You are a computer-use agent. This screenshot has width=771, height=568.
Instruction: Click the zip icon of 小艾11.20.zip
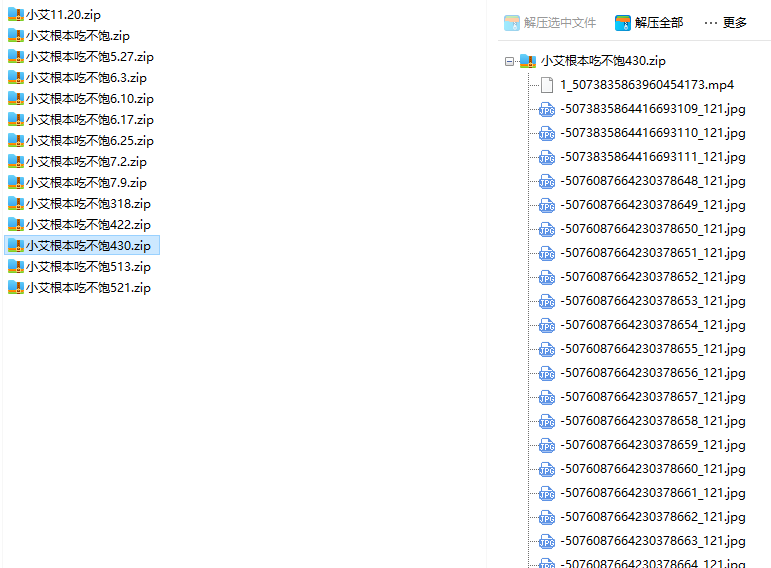click(15, 15)
